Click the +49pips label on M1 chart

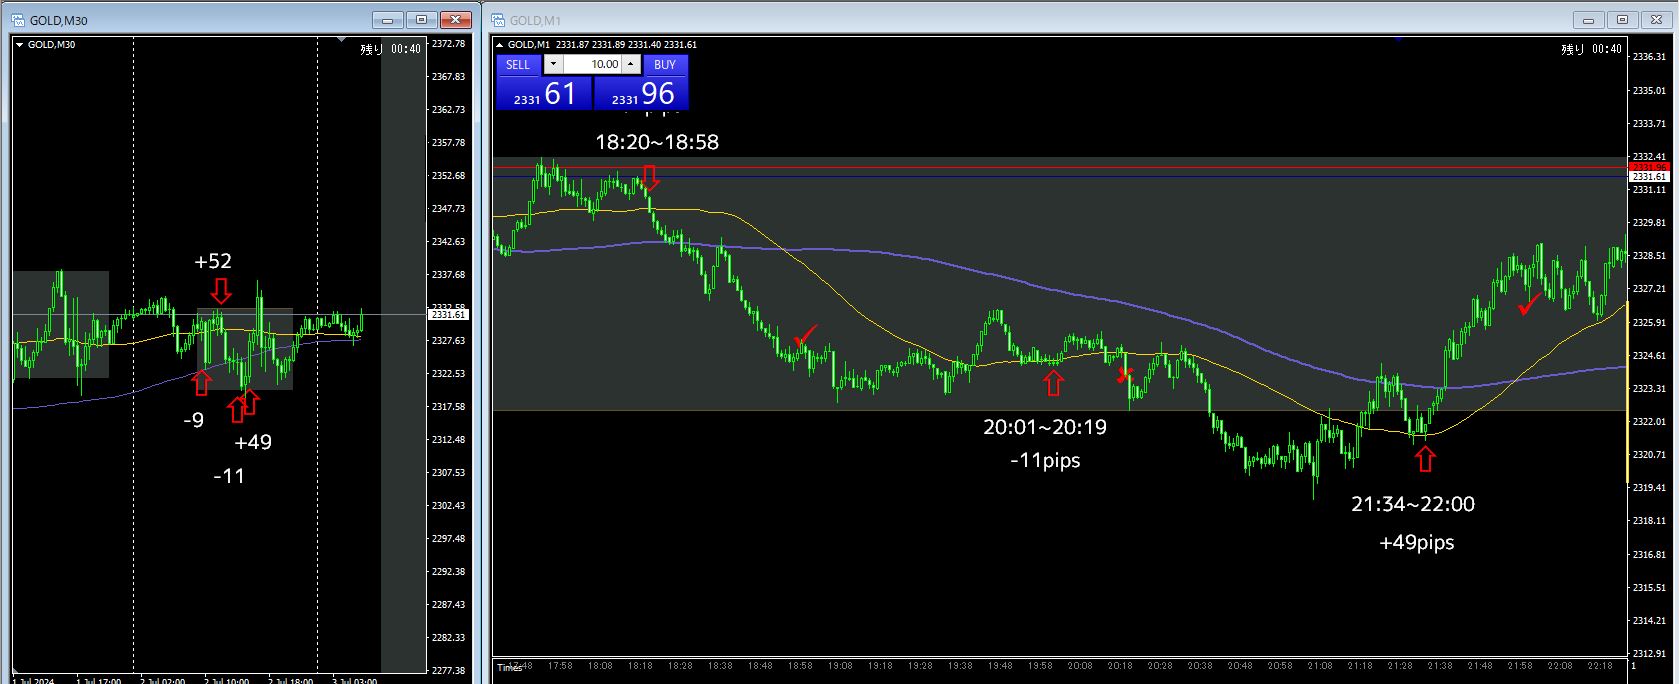1416,542
